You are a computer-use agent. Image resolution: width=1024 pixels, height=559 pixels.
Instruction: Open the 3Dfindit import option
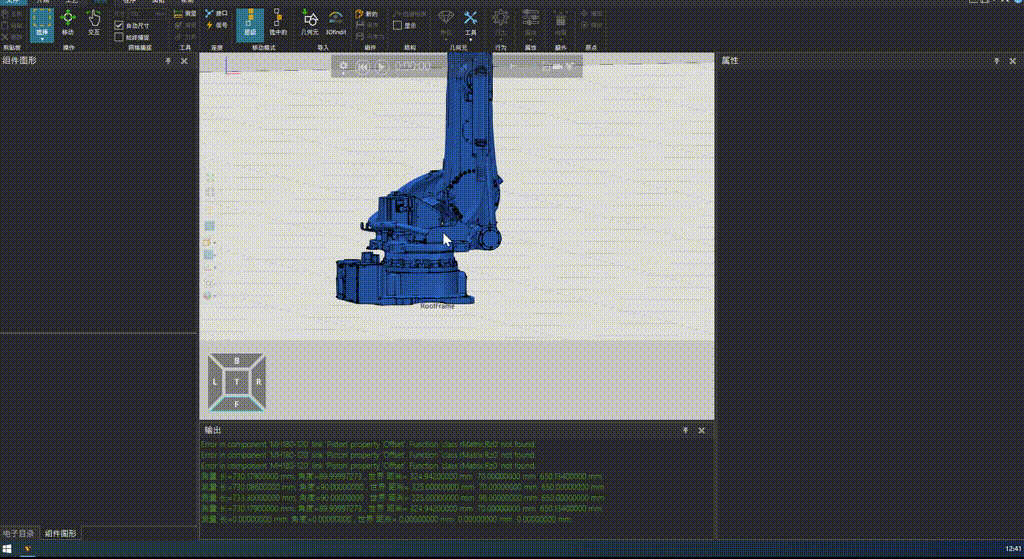click(336, 24)
